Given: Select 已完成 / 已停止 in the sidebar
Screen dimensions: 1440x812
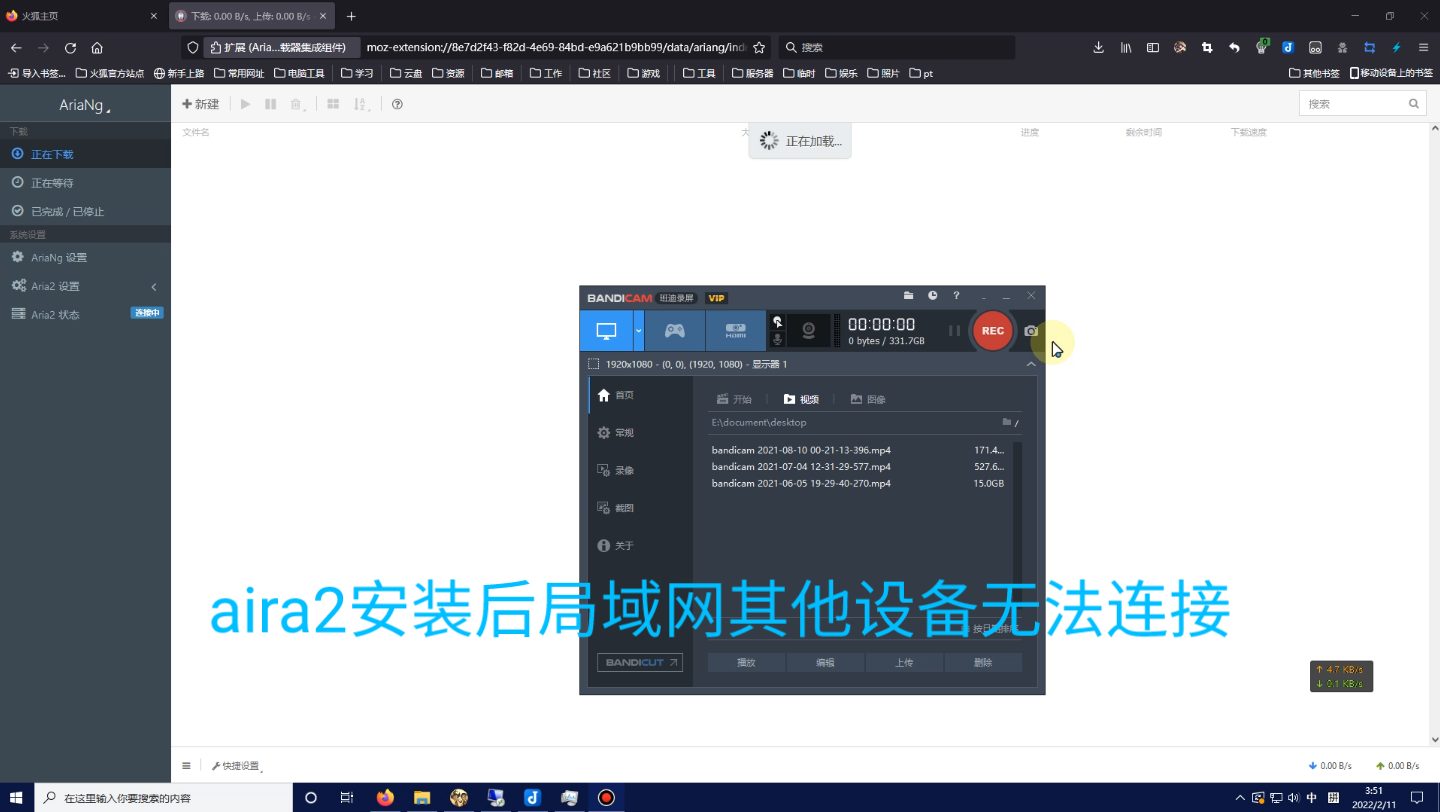Looking at the screenshot, I should (x=85, y=211).
